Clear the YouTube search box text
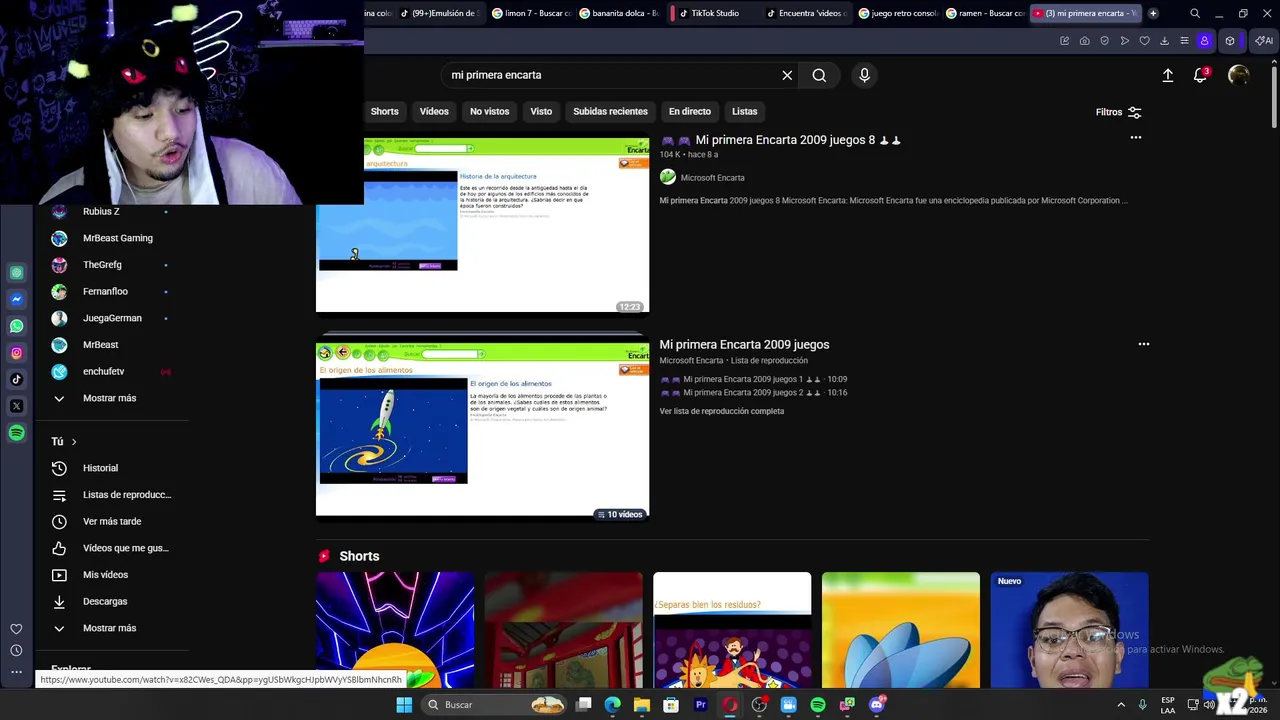The height and width of the screenshot is (720, 1280). click(787, 75)
